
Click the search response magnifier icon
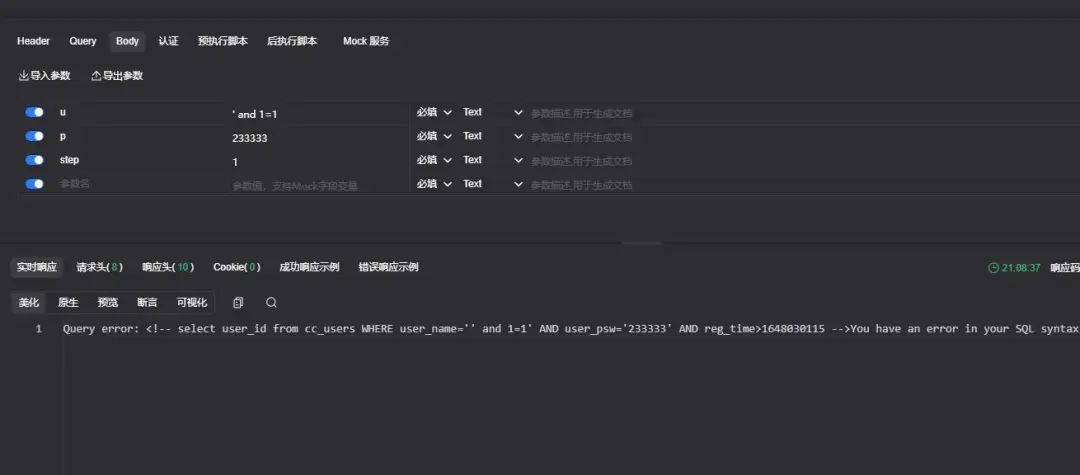(271, 302)
